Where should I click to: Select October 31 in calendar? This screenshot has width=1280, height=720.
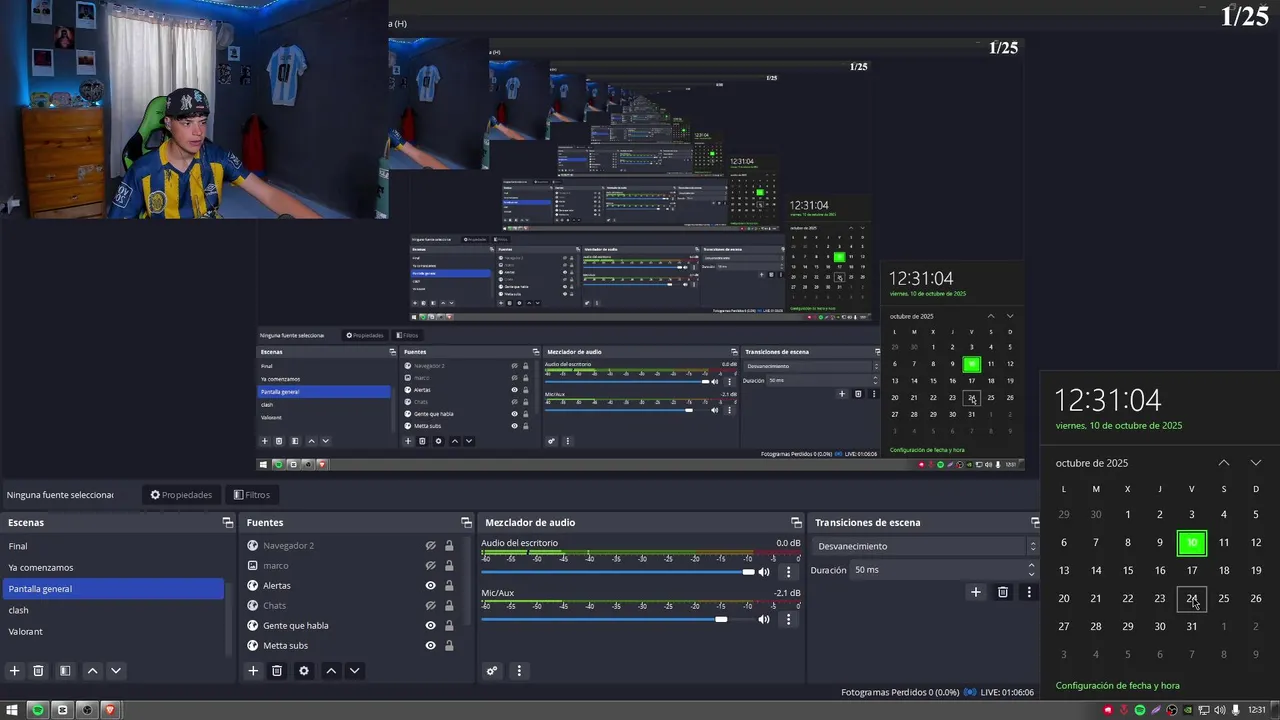(x=1192, y=626)
